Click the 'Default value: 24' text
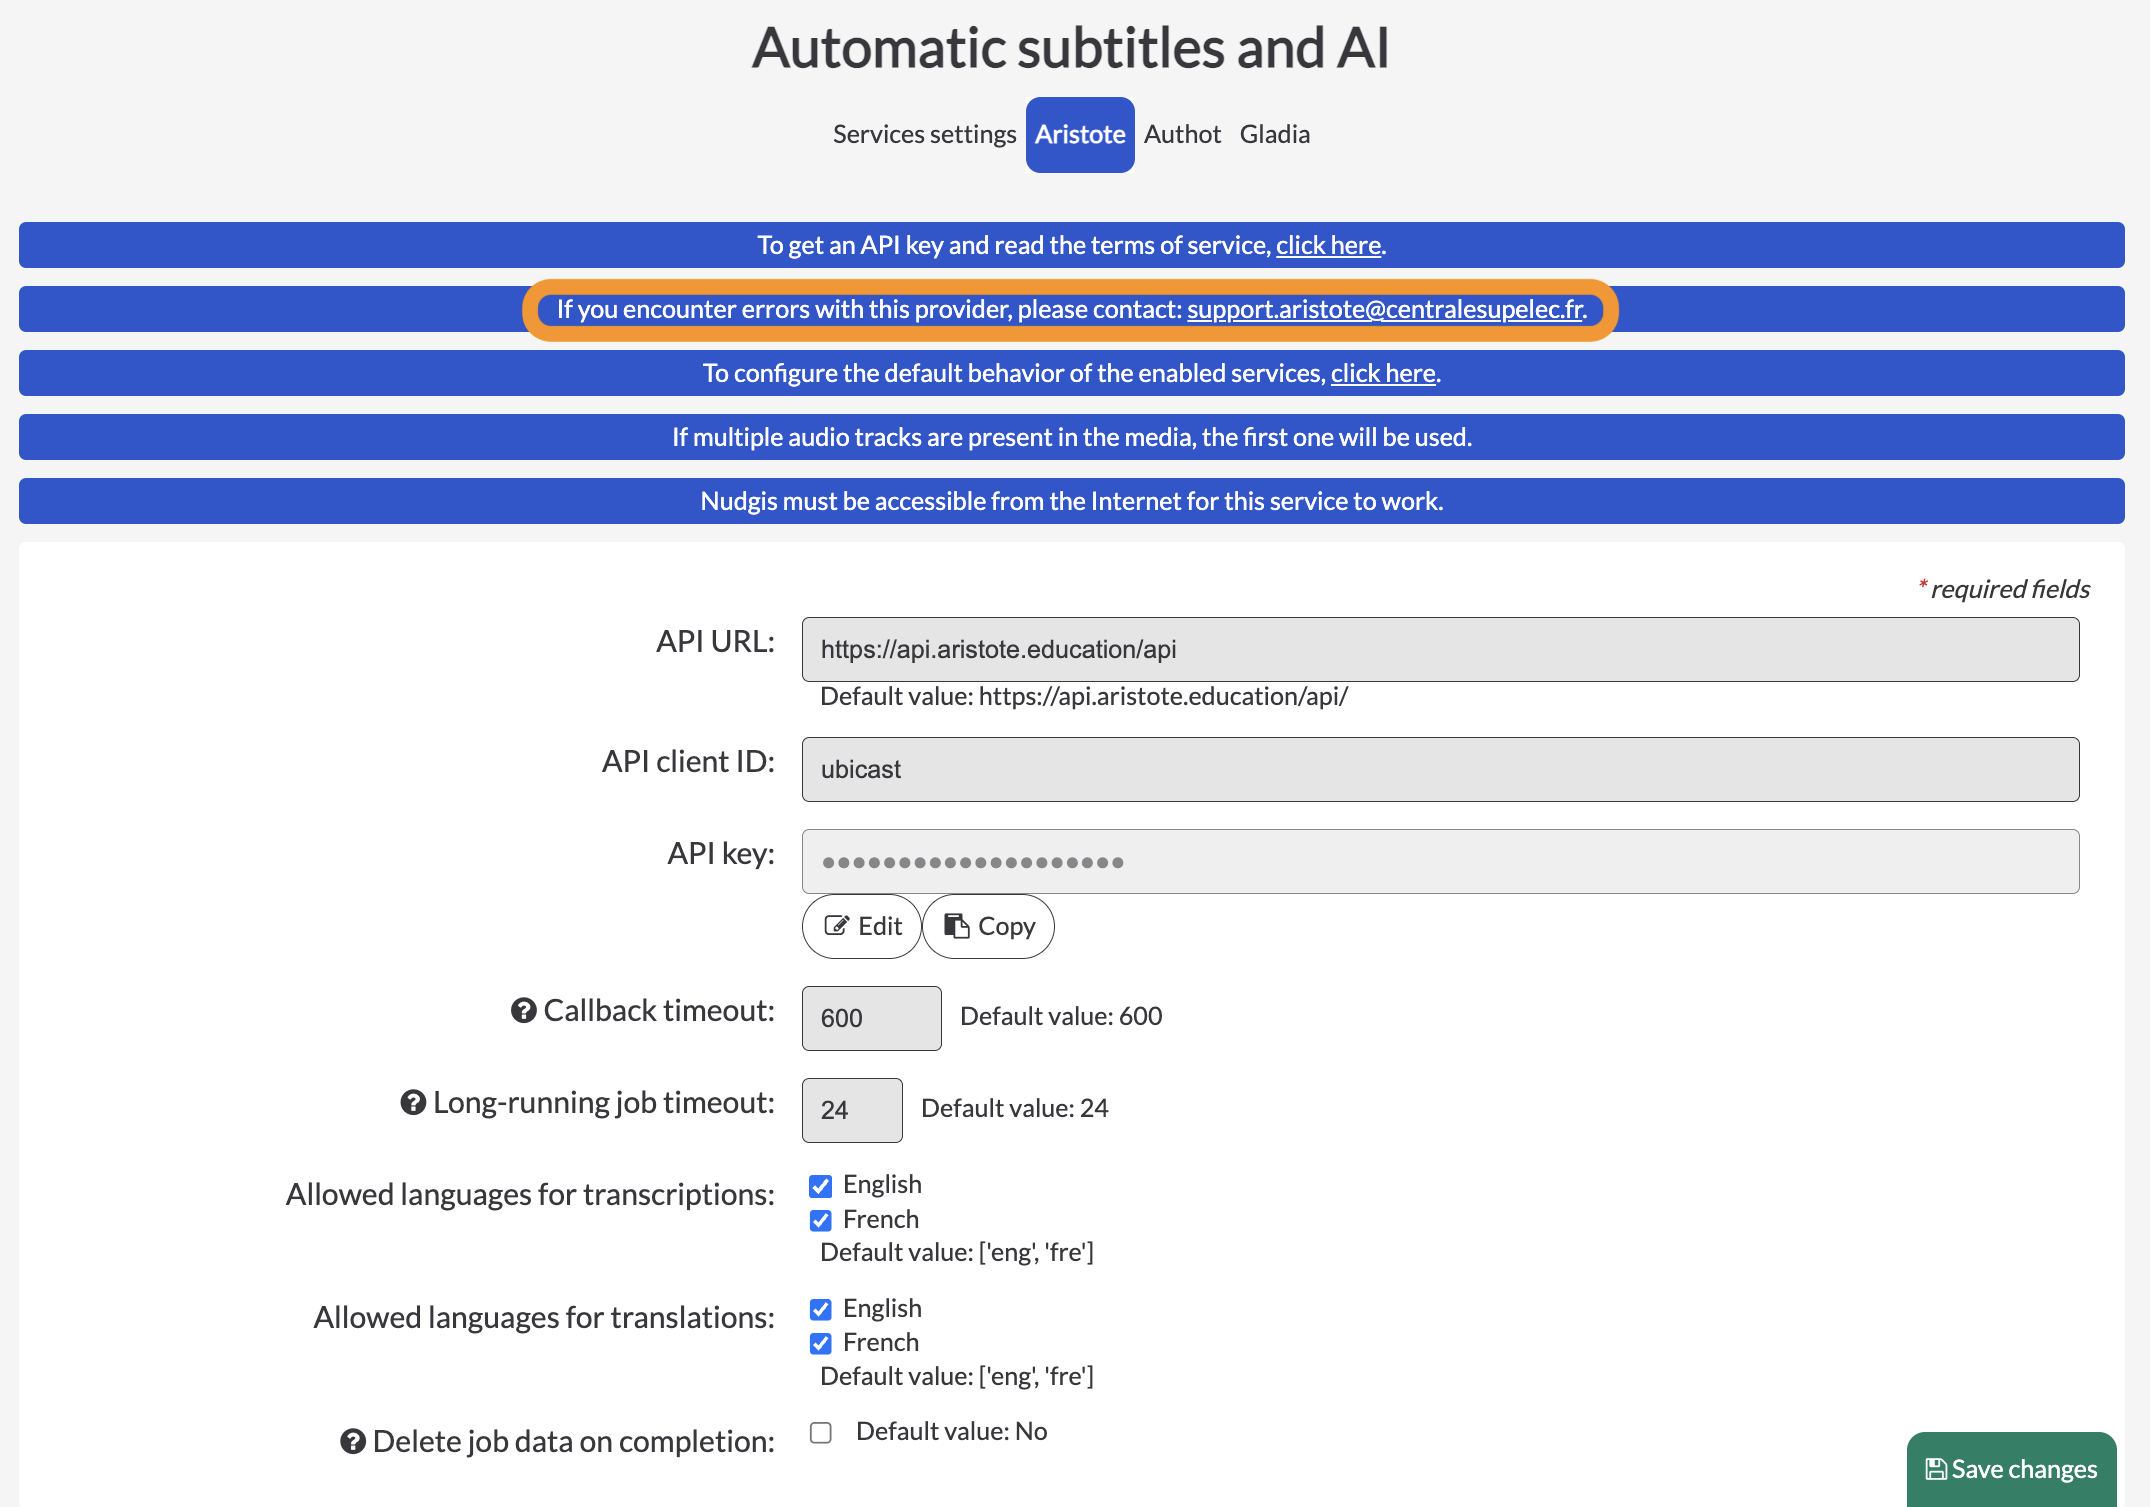2150x1507 pixels. click(1014, 1109)
